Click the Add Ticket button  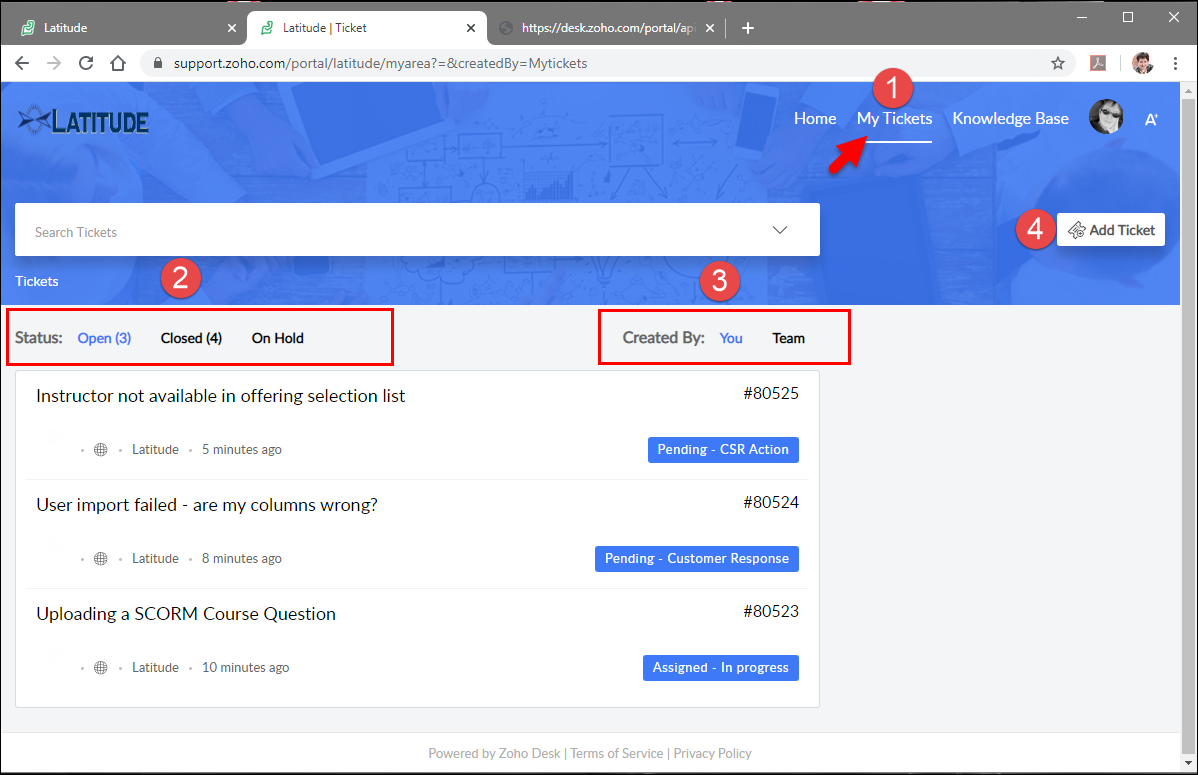point(1110,230)
